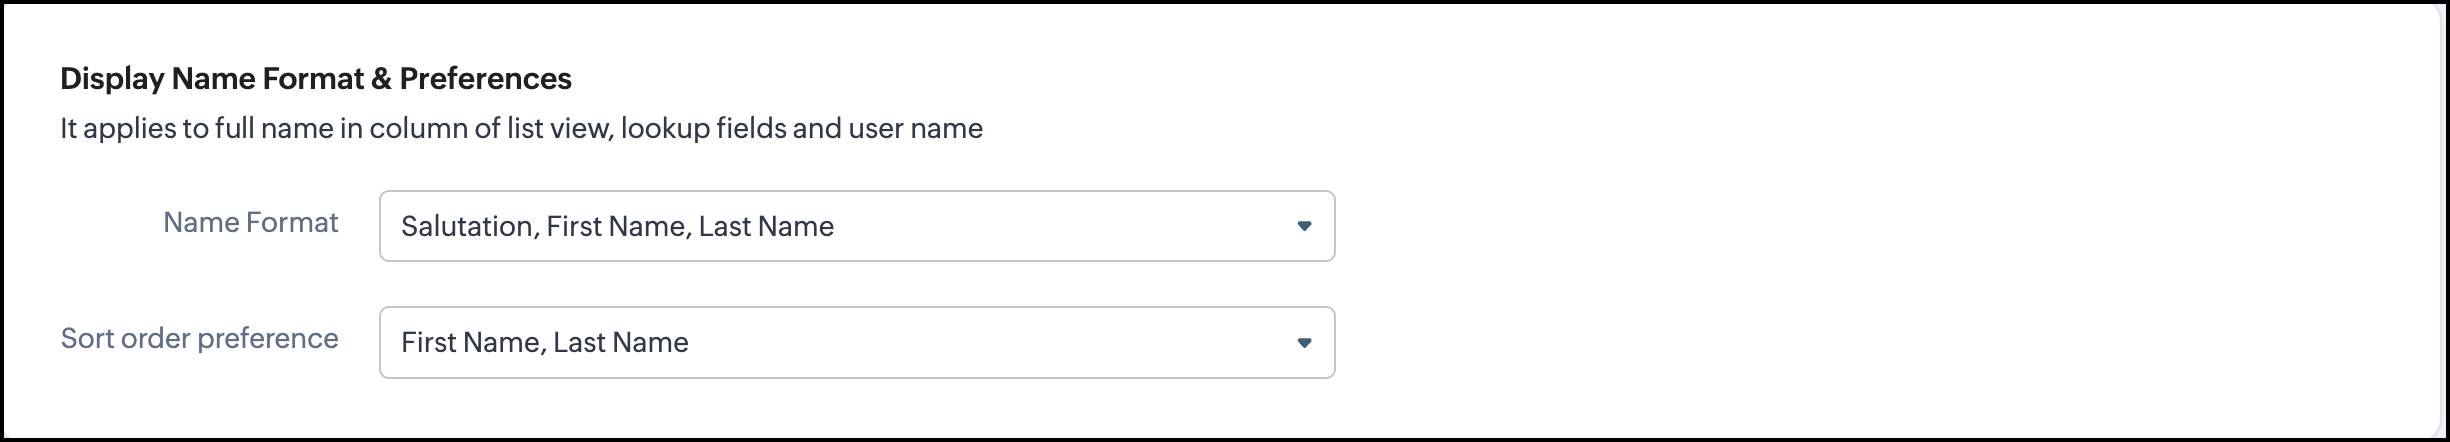Open the Sort order preference combo box
The height and width of the screenshot is (442, 2450).
tap(856, 343)
